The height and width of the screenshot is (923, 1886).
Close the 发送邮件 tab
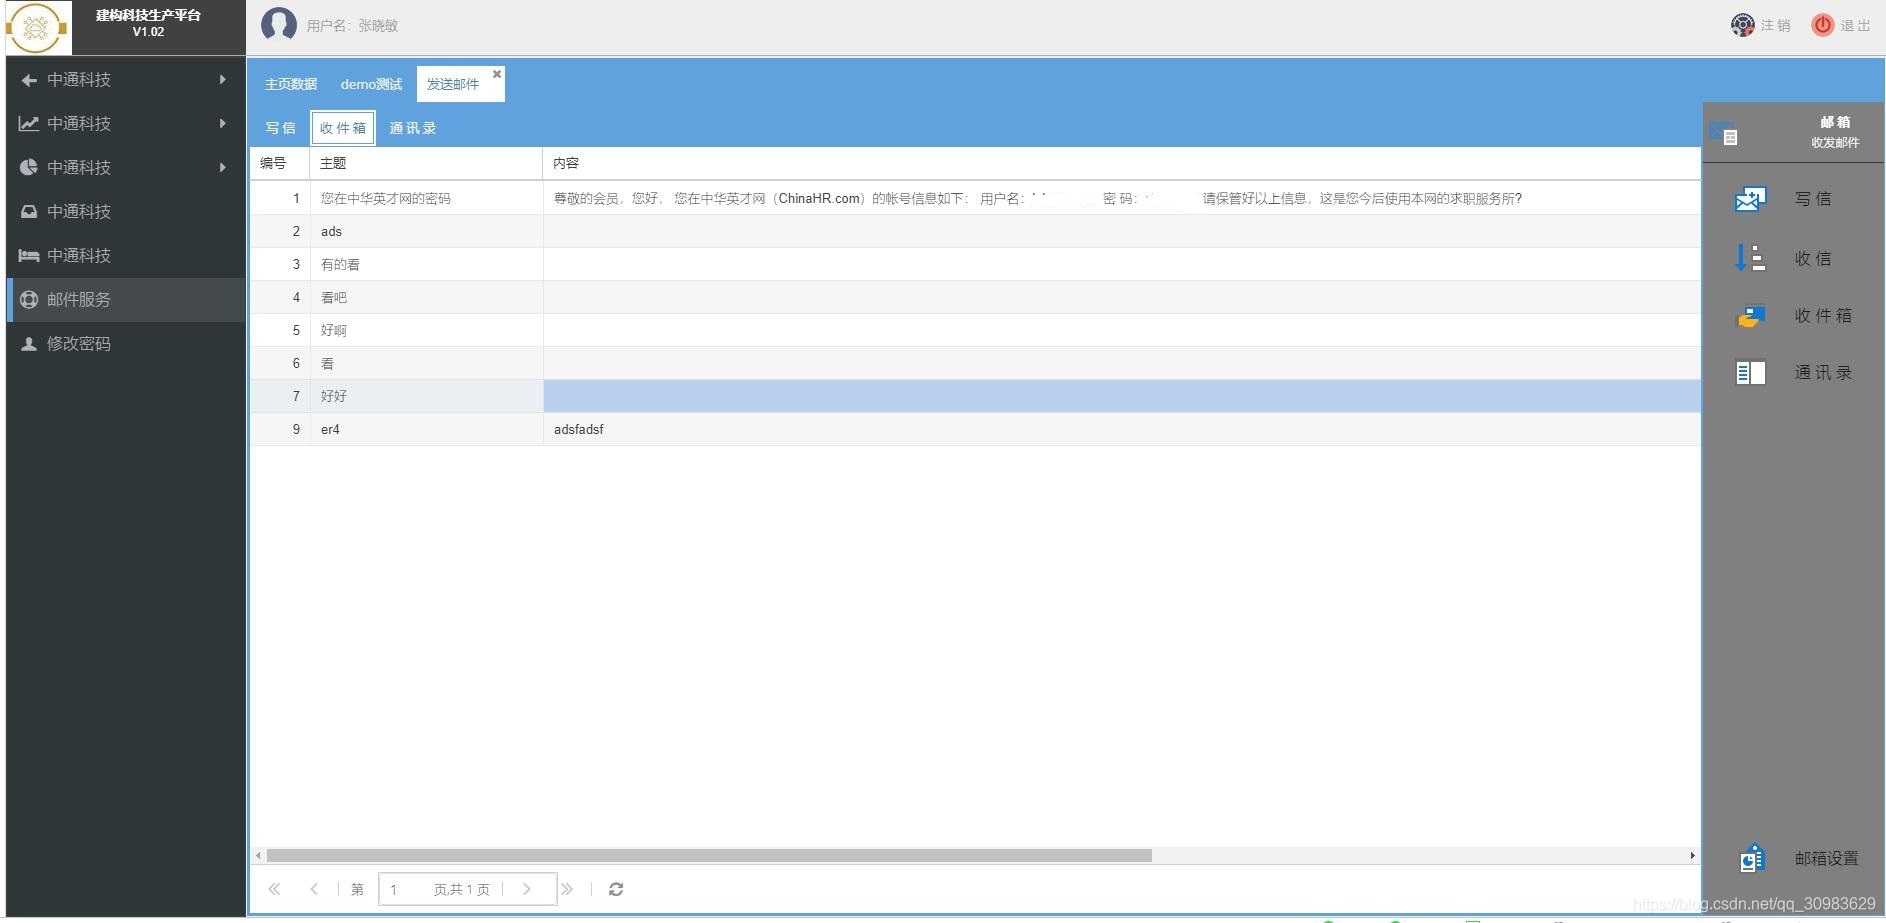point(497,74)
